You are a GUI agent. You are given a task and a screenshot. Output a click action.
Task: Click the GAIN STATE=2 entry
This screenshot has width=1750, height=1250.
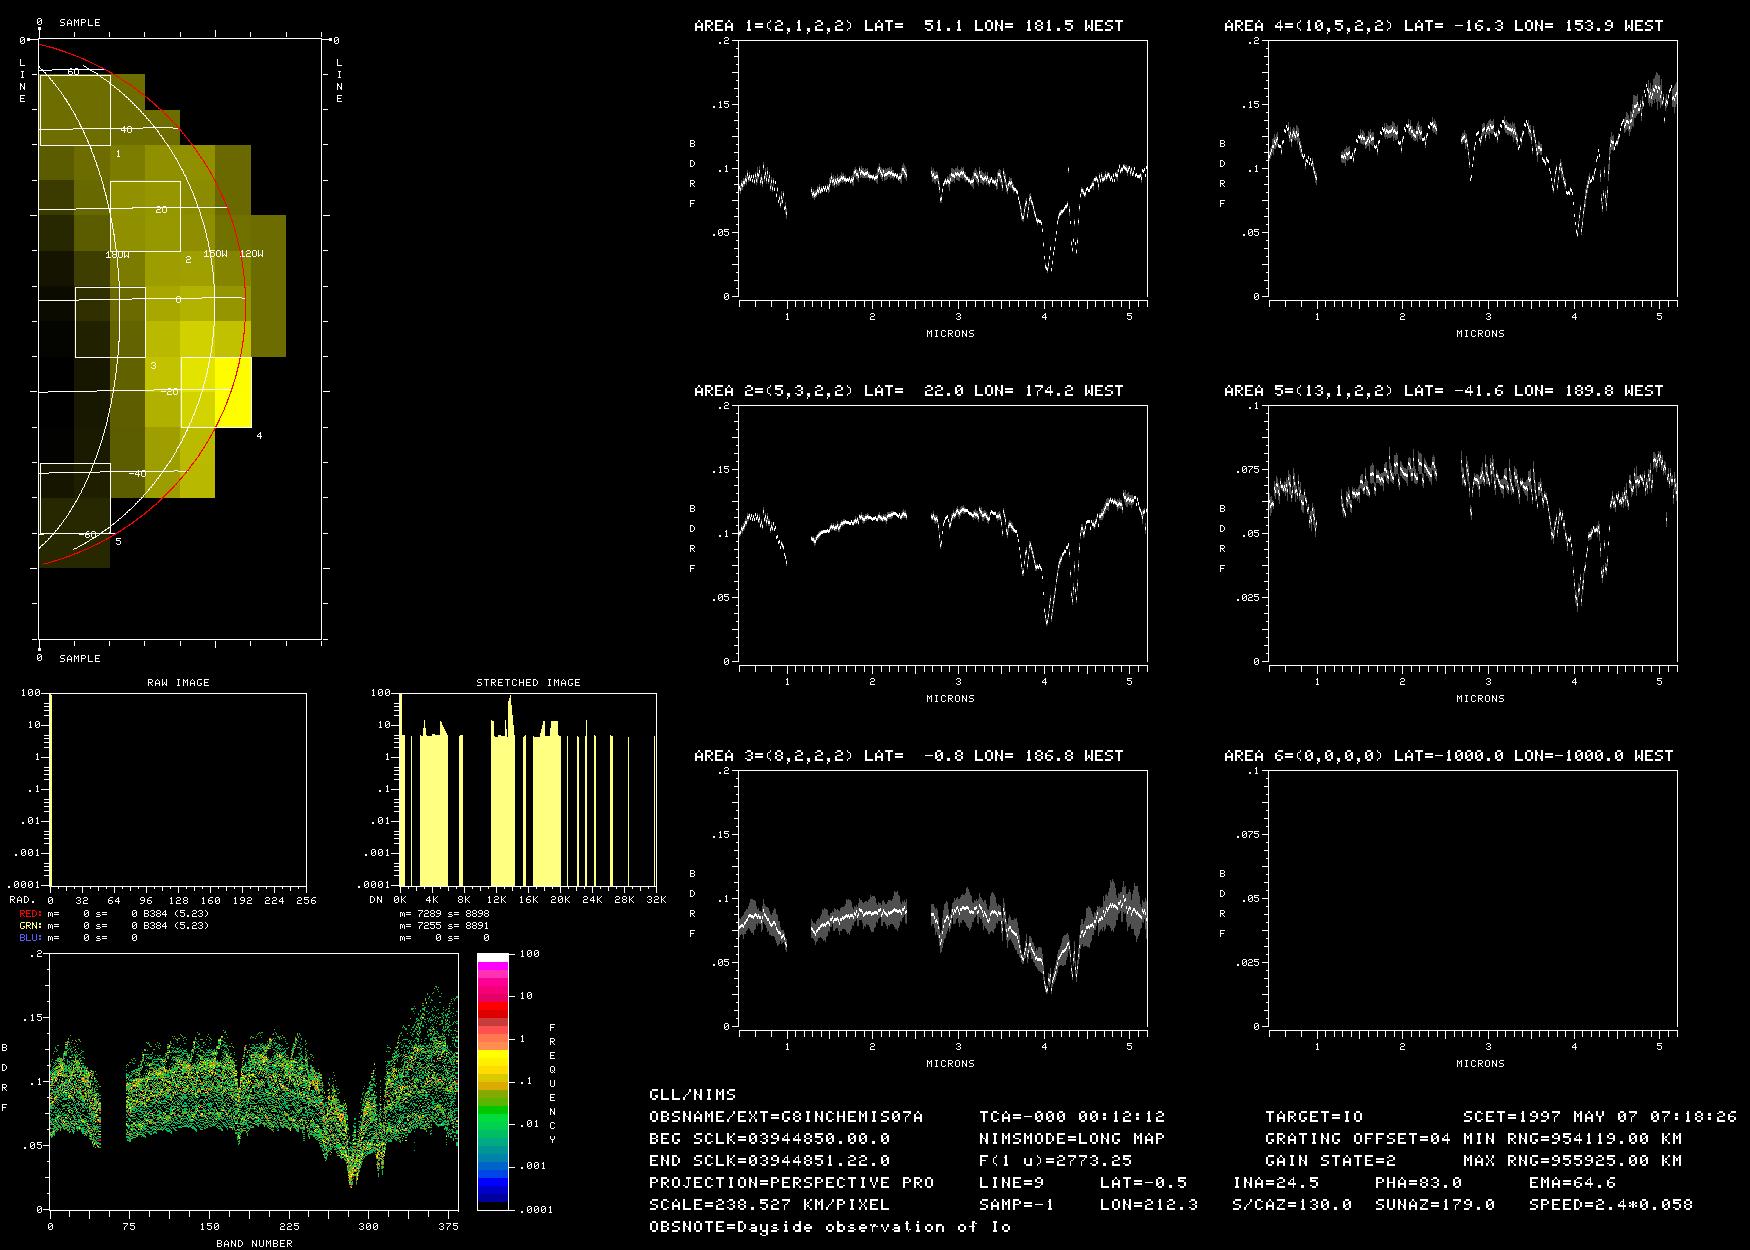1330,1161
